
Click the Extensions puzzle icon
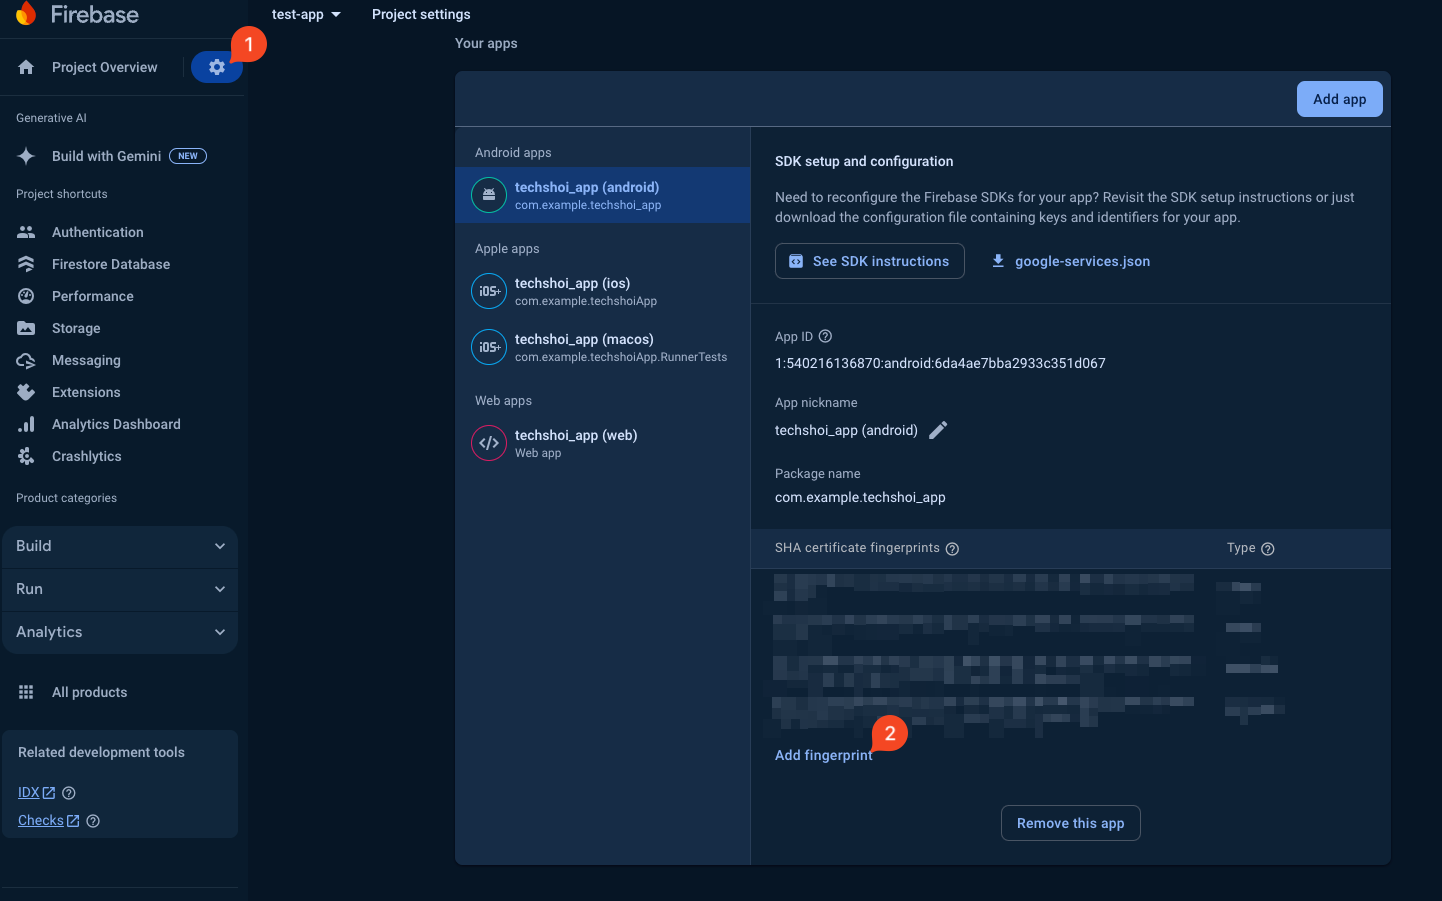pos(26,392)
